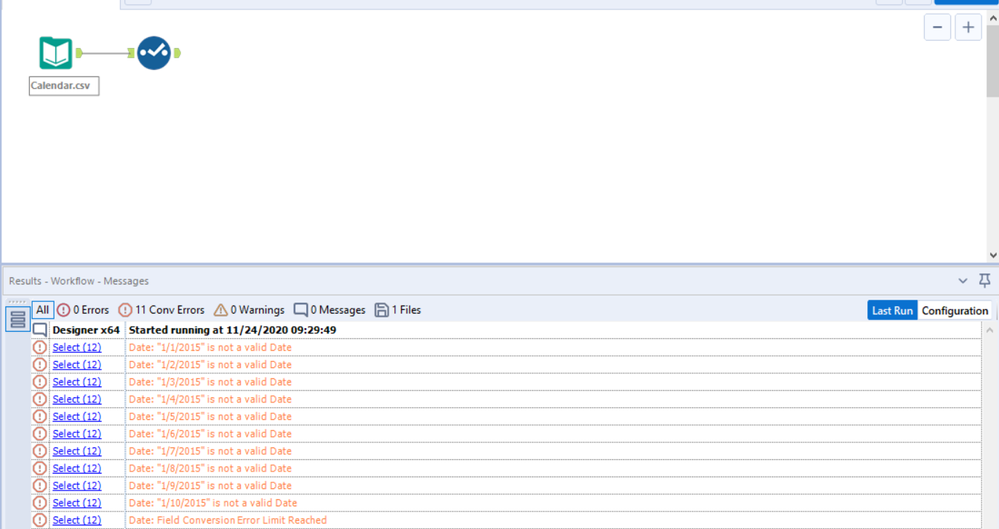999x529 pixels.
Task: Pin the Results window
Action: [x=984, y=280]
